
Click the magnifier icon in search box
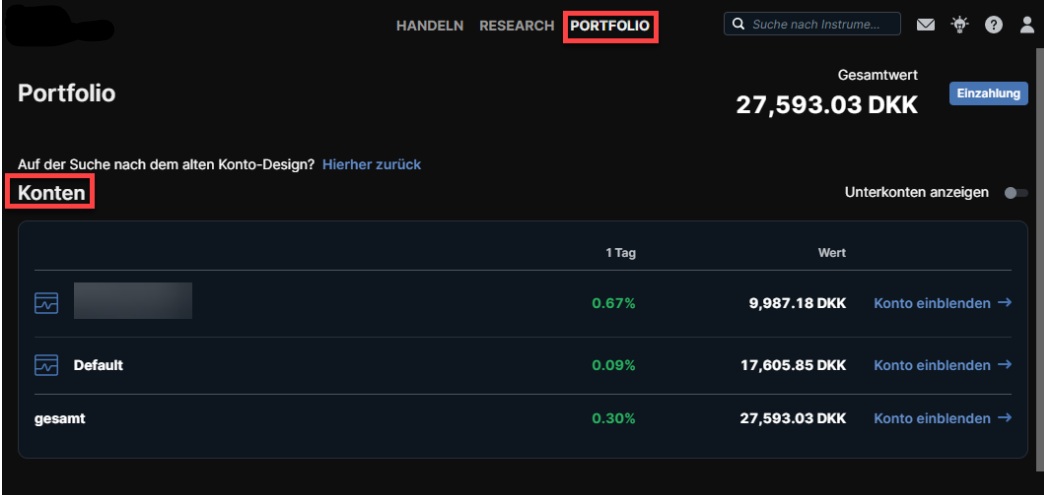739,24
